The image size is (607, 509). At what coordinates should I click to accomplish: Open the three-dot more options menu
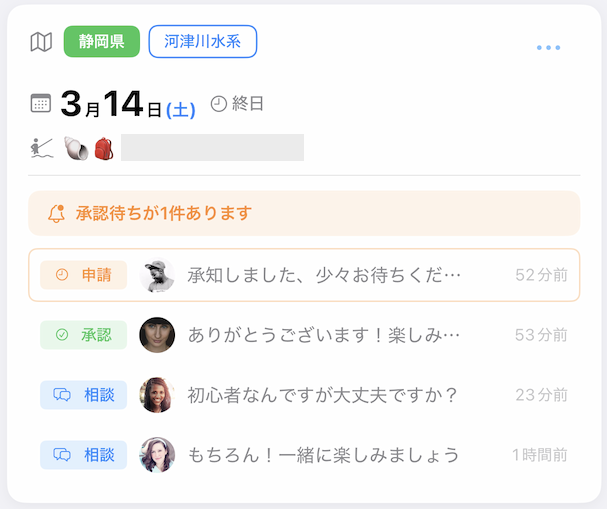pos(548,47)
